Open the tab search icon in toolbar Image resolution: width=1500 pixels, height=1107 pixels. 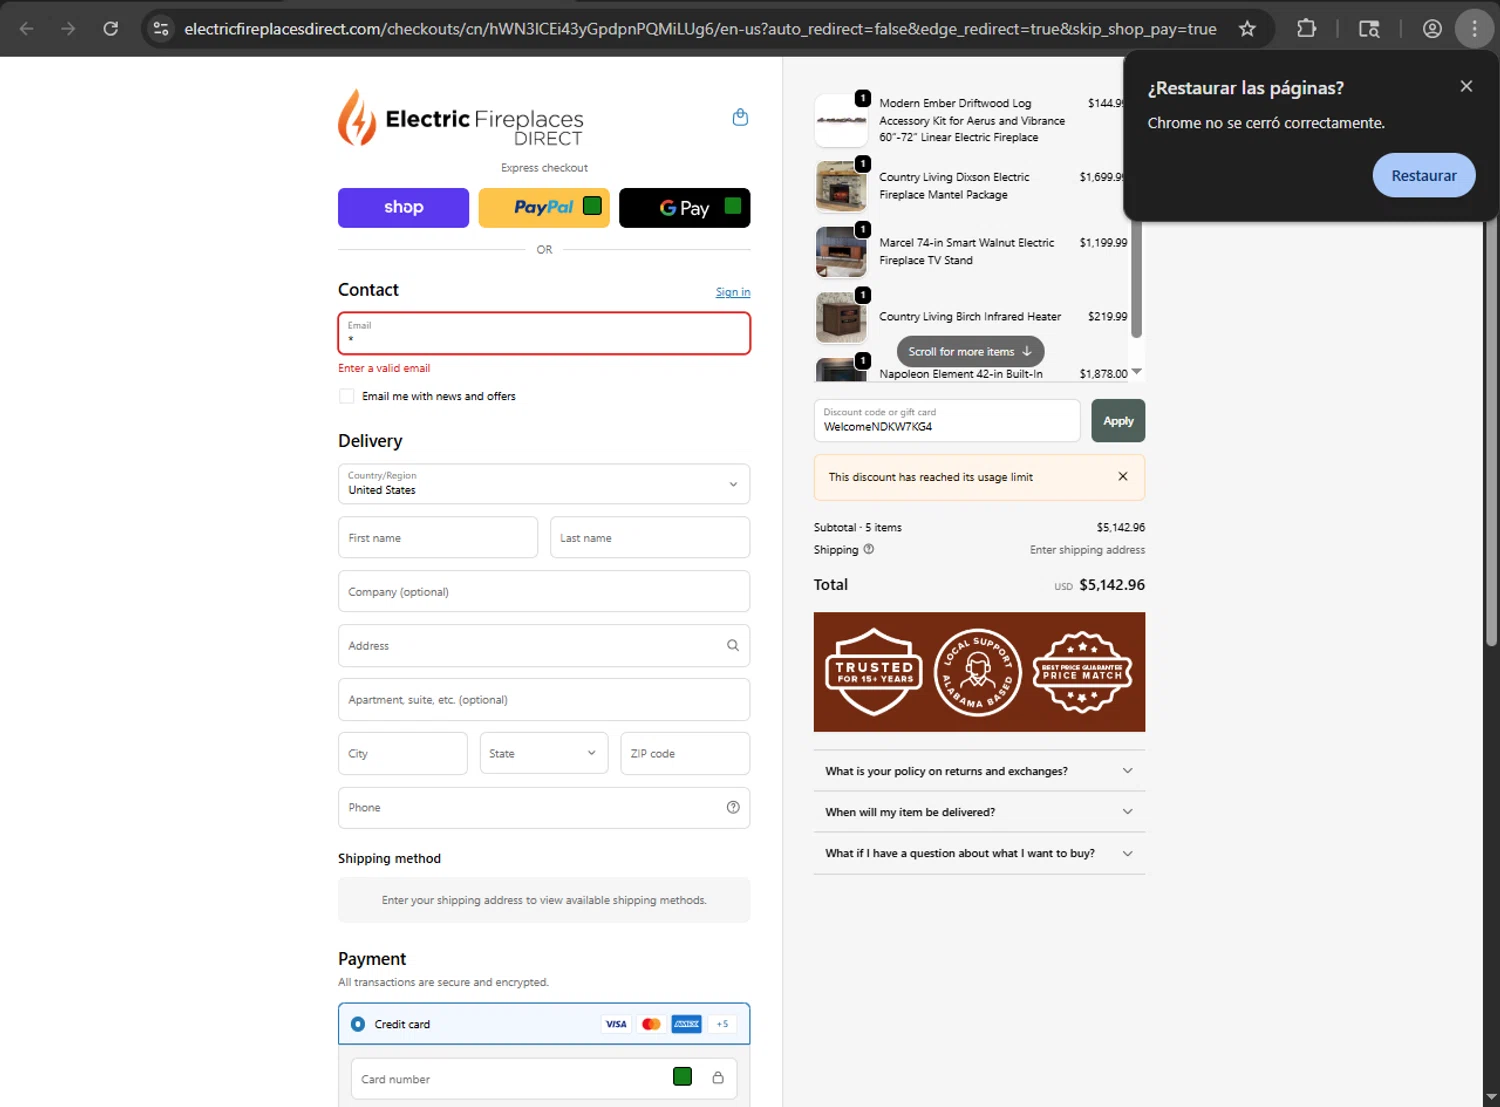tap(1369, 29)
